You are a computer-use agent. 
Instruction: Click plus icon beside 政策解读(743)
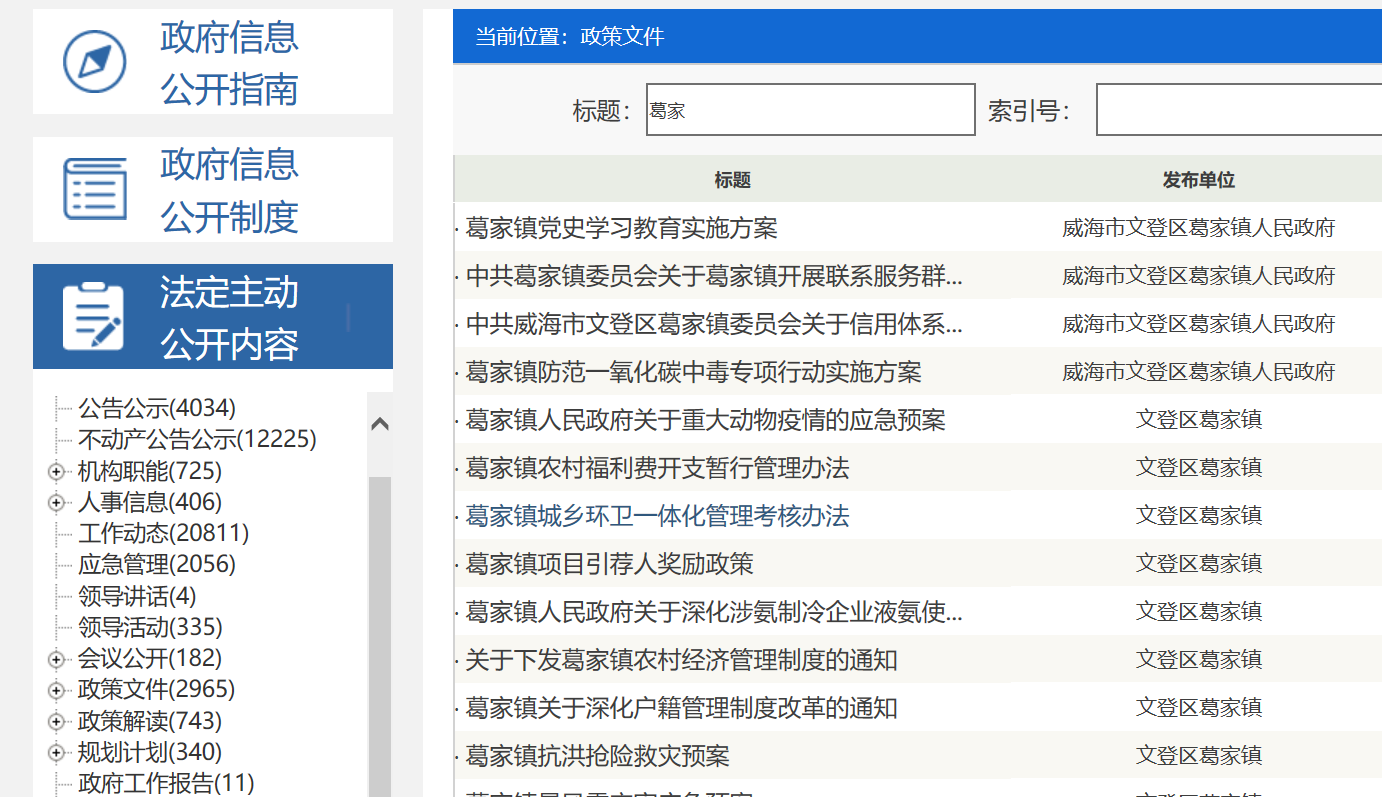pyautogui.click(x=56, y=721)
